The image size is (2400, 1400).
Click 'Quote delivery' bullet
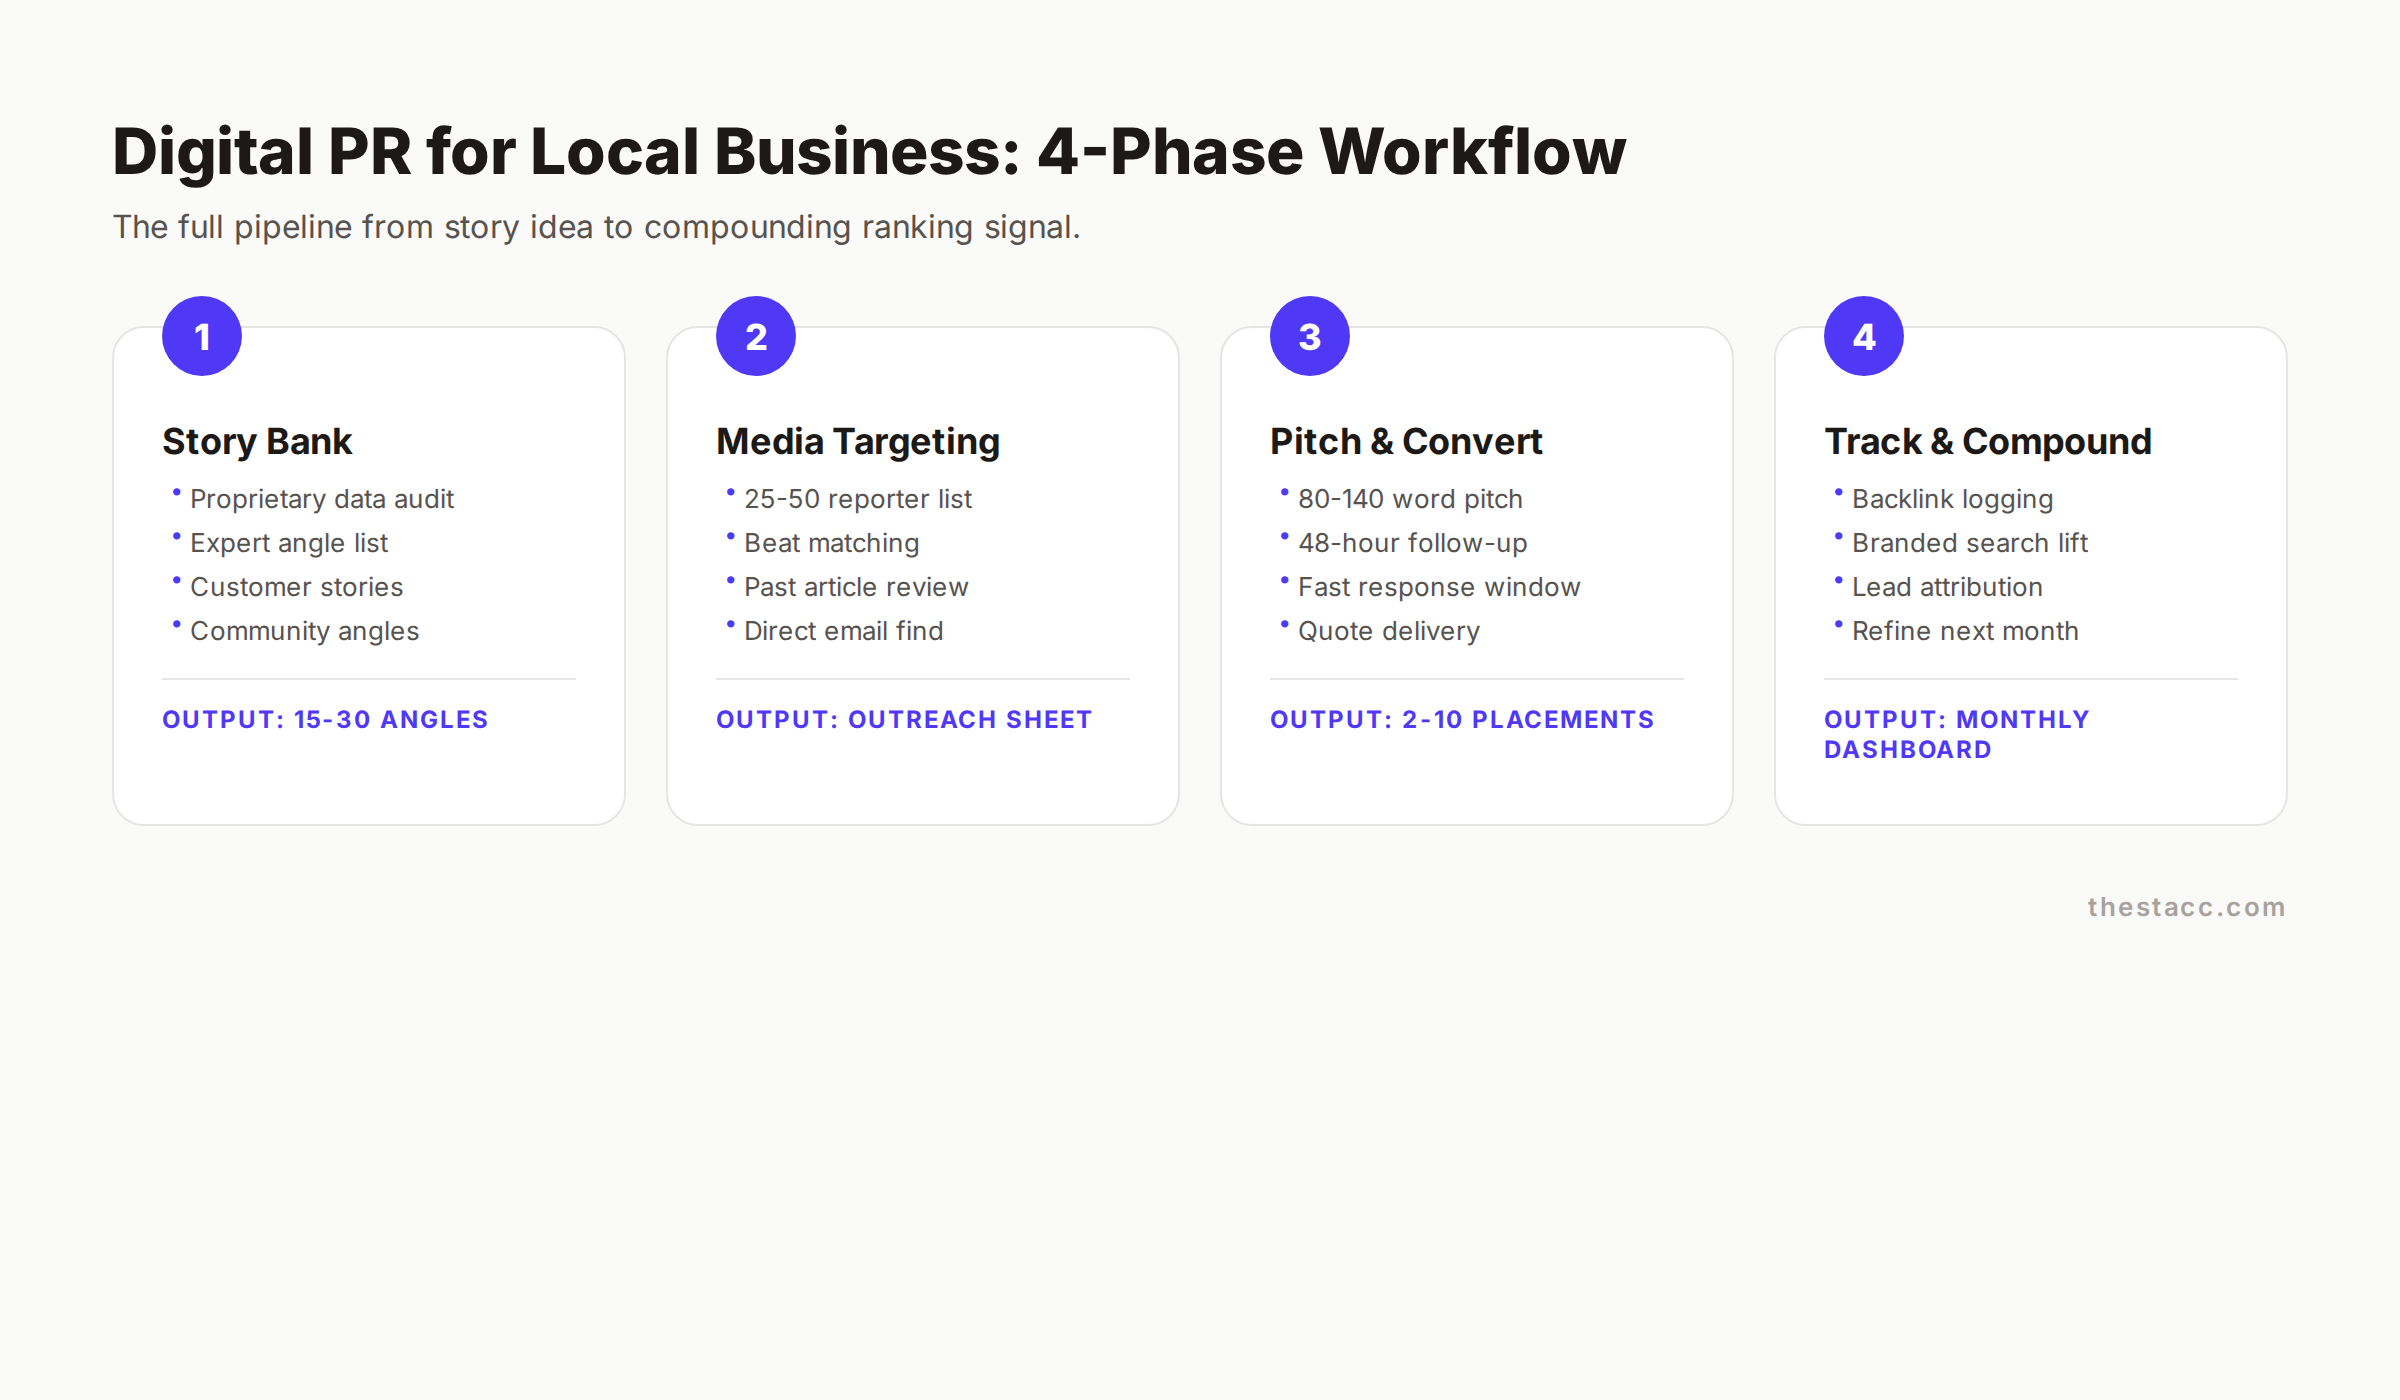coord(1389,631)
